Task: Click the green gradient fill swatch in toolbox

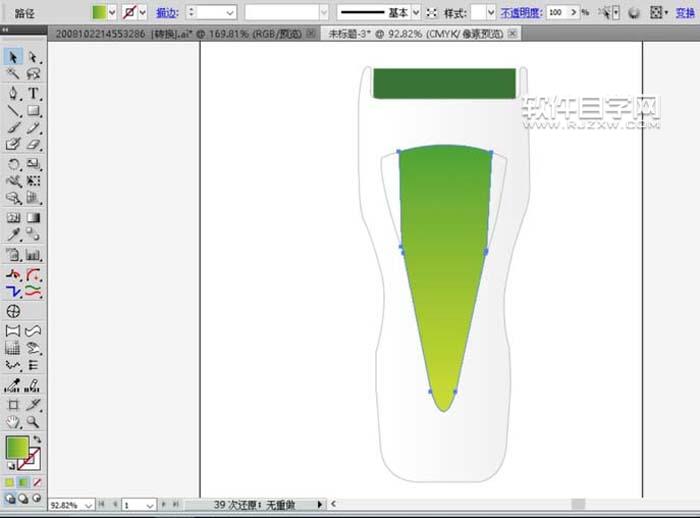Action: click(x=17, y=448)
